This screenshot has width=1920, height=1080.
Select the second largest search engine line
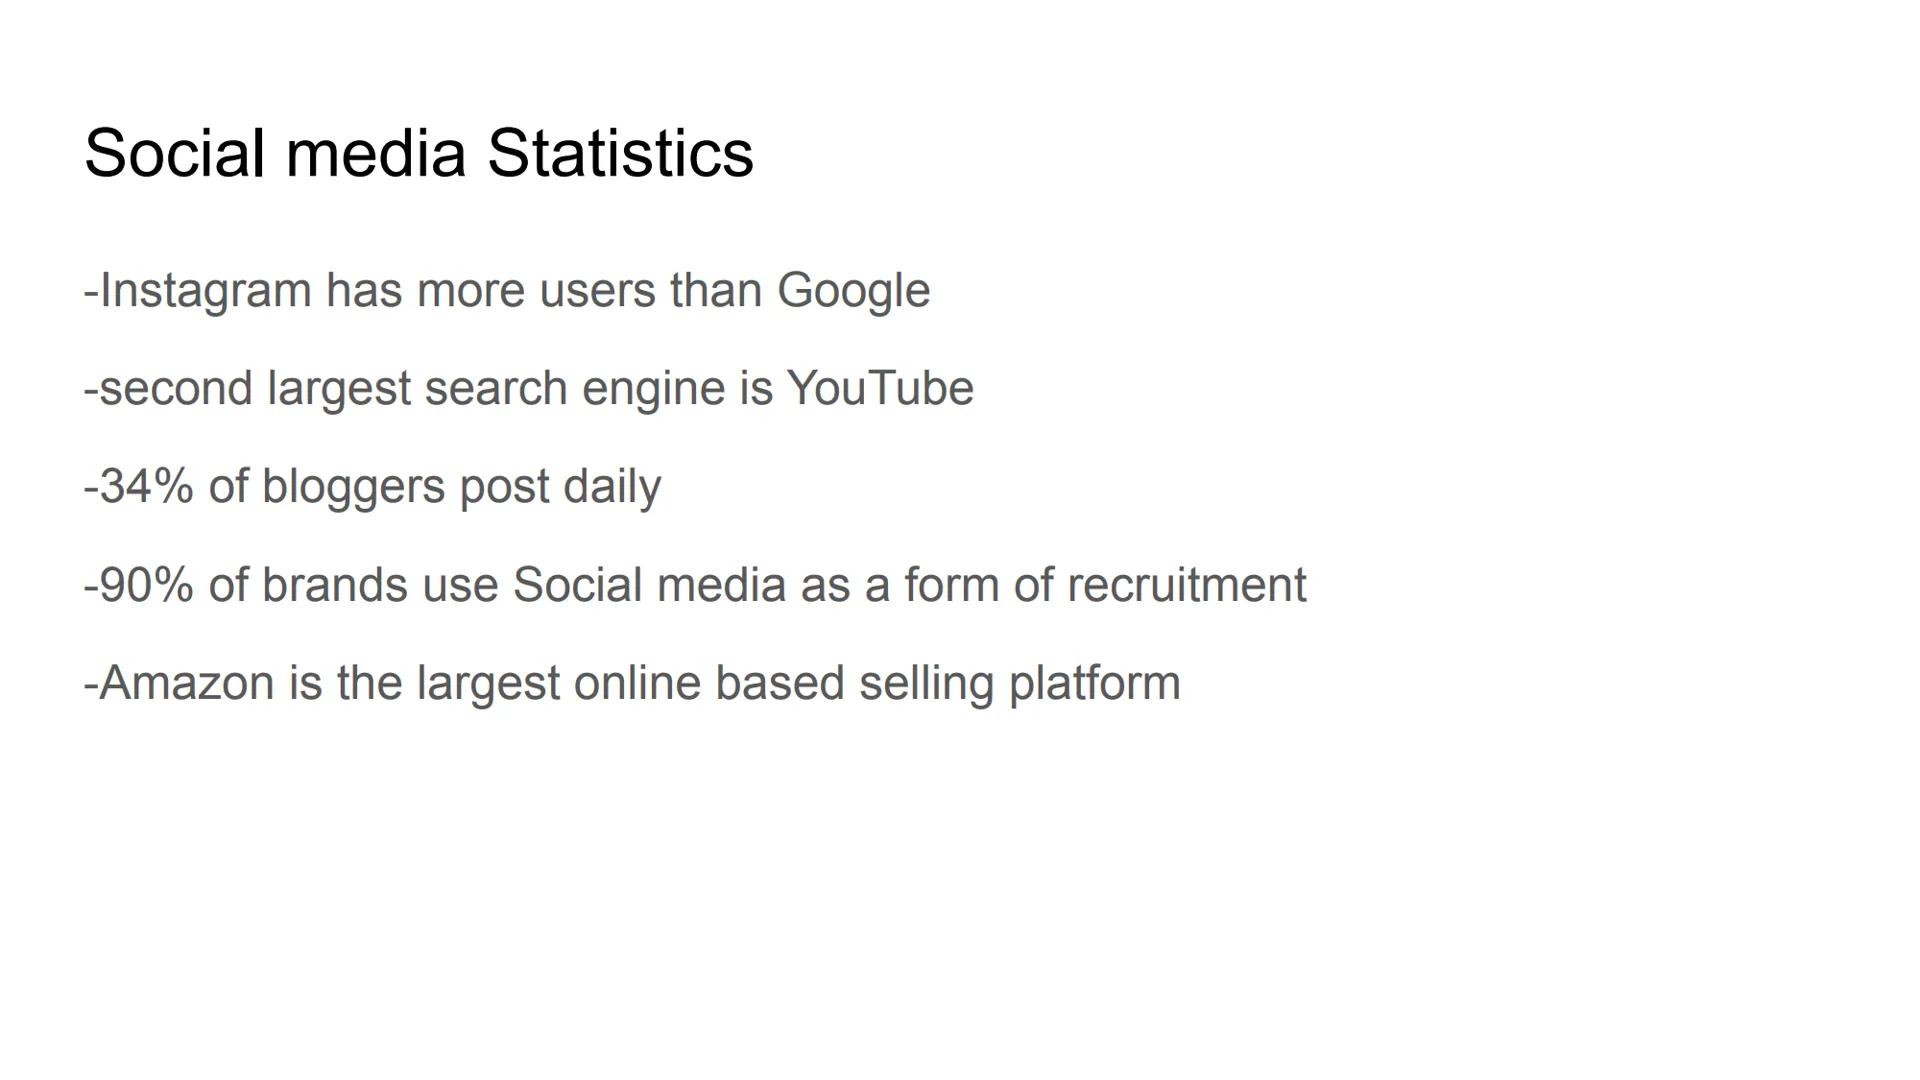[528, 388]
